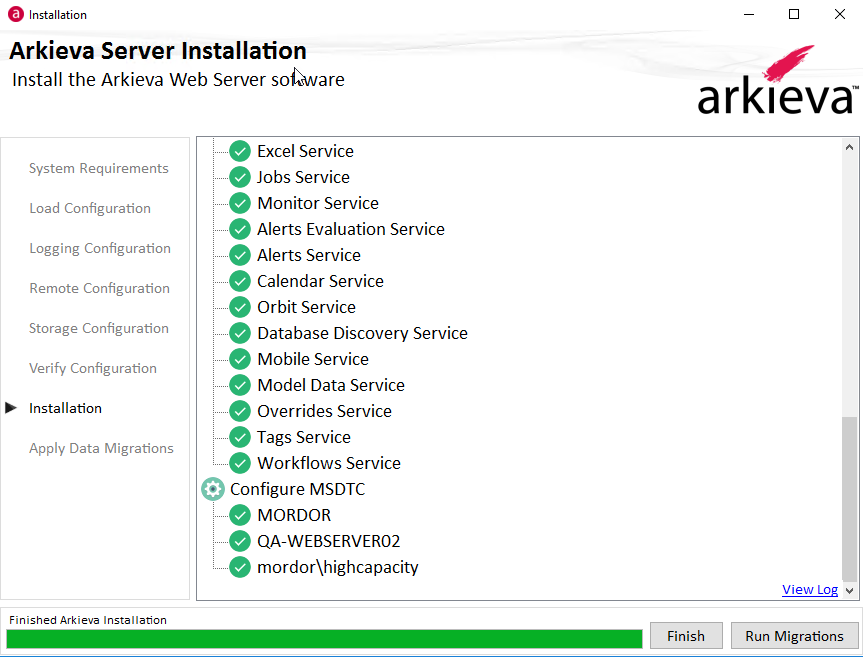Click the check icon for Alerts Evaluation Service
The height and width of the screenshot is (657, 863).
click(x=240, y=229)
